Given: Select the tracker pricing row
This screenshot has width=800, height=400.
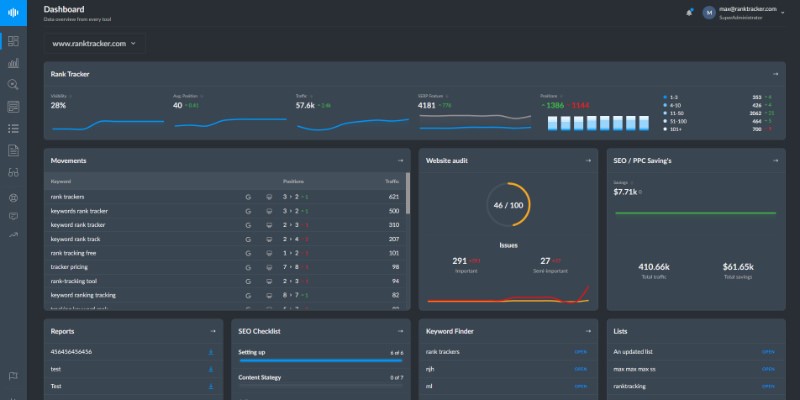Looking at the screenshot, I should tap(225, 267).
